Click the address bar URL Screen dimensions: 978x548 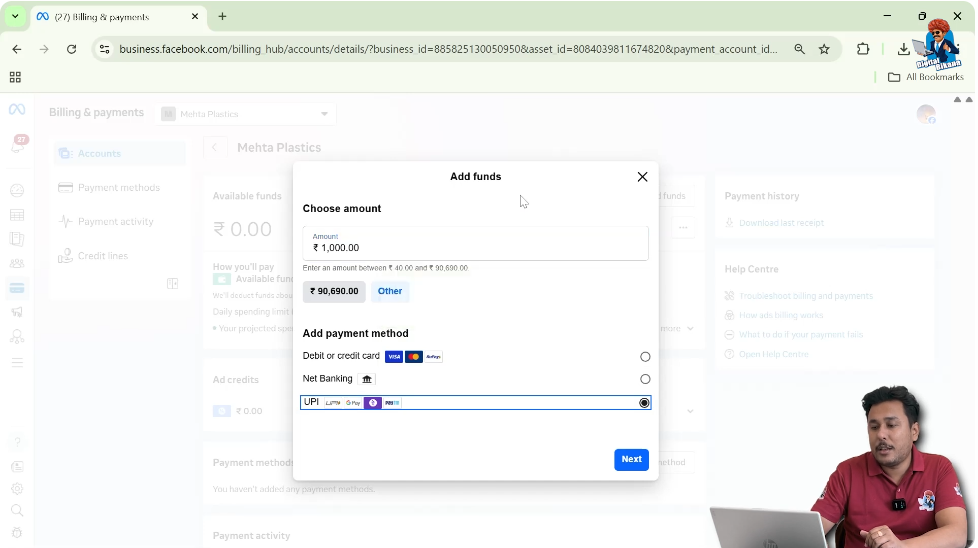tap(448, 49)
